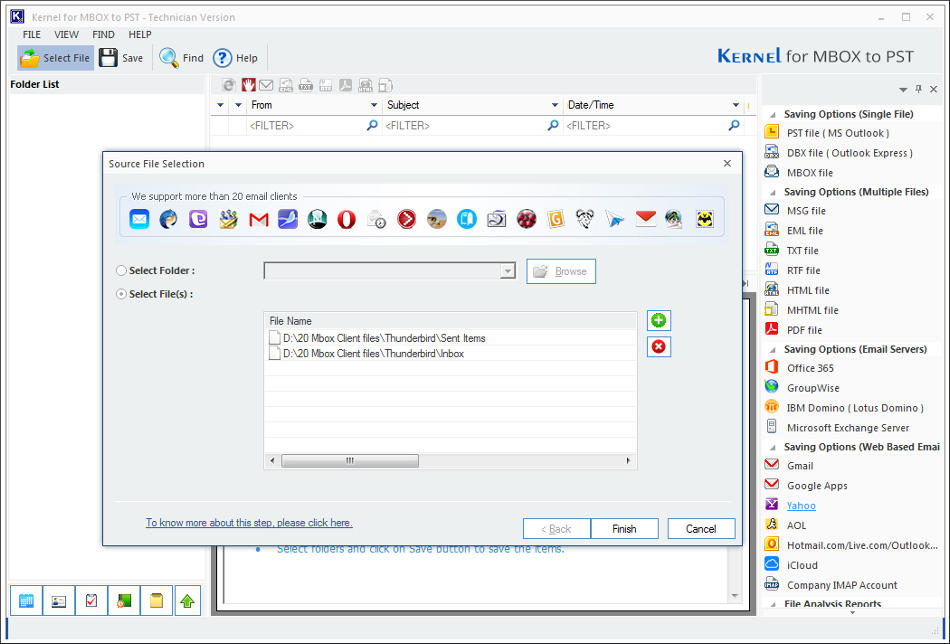Viewport: 950px width, 644px height.
Task: Open the VIEW menu
Action: pyautogui.click(x=66, y=33)
